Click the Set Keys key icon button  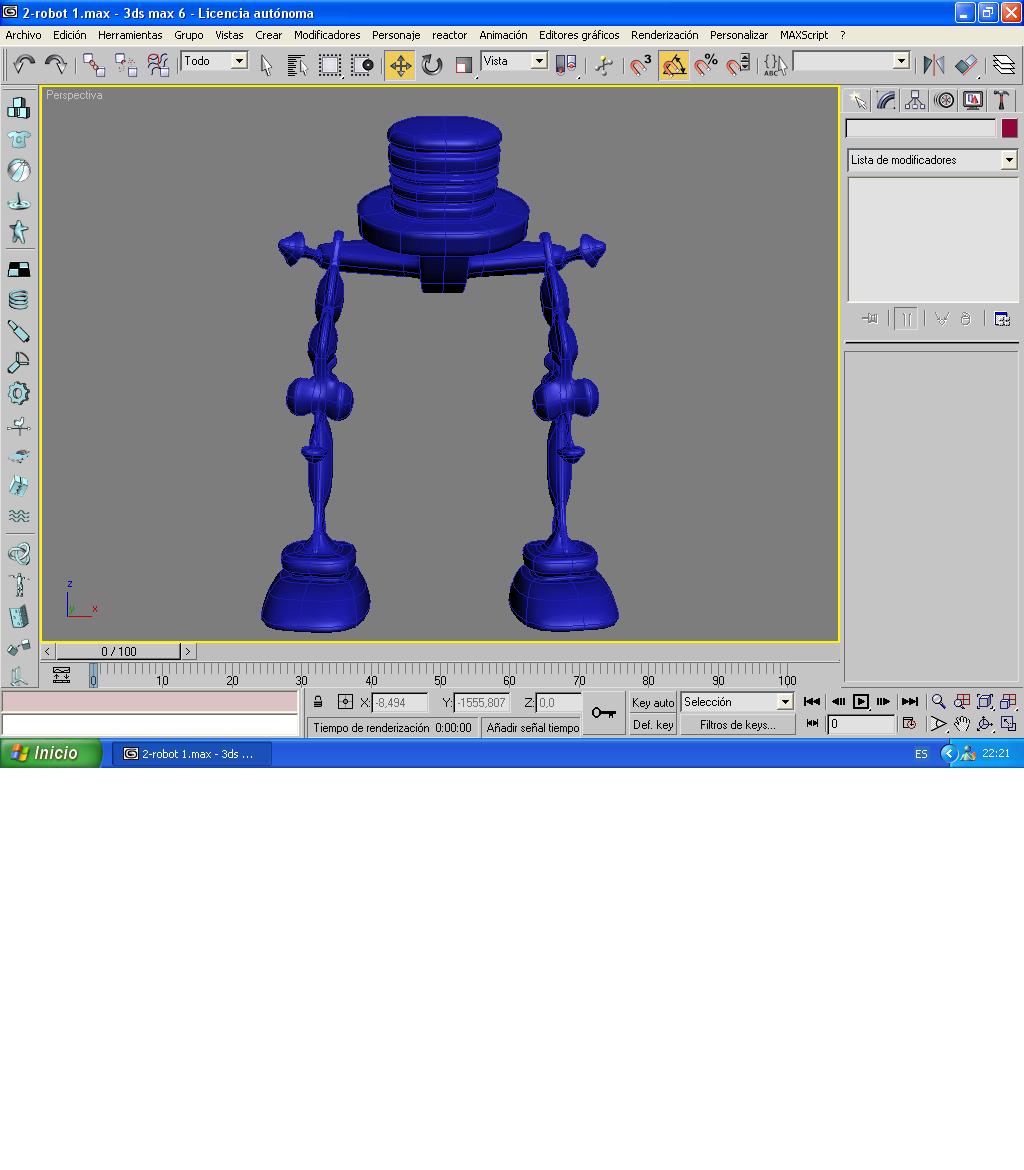[x=604, y=713]
